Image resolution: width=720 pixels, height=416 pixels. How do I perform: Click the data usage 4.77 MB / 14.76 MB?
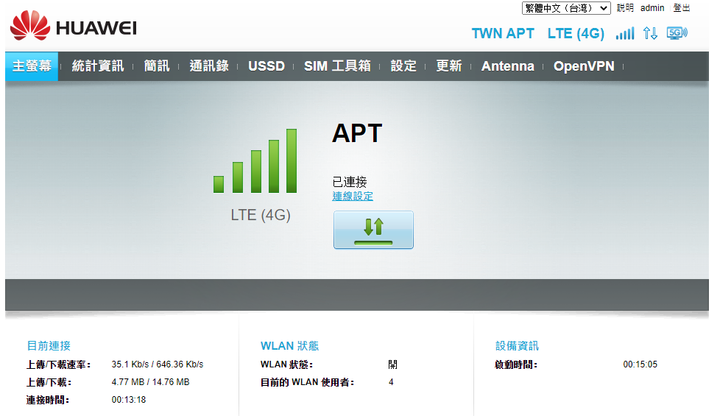pos(150,382)
